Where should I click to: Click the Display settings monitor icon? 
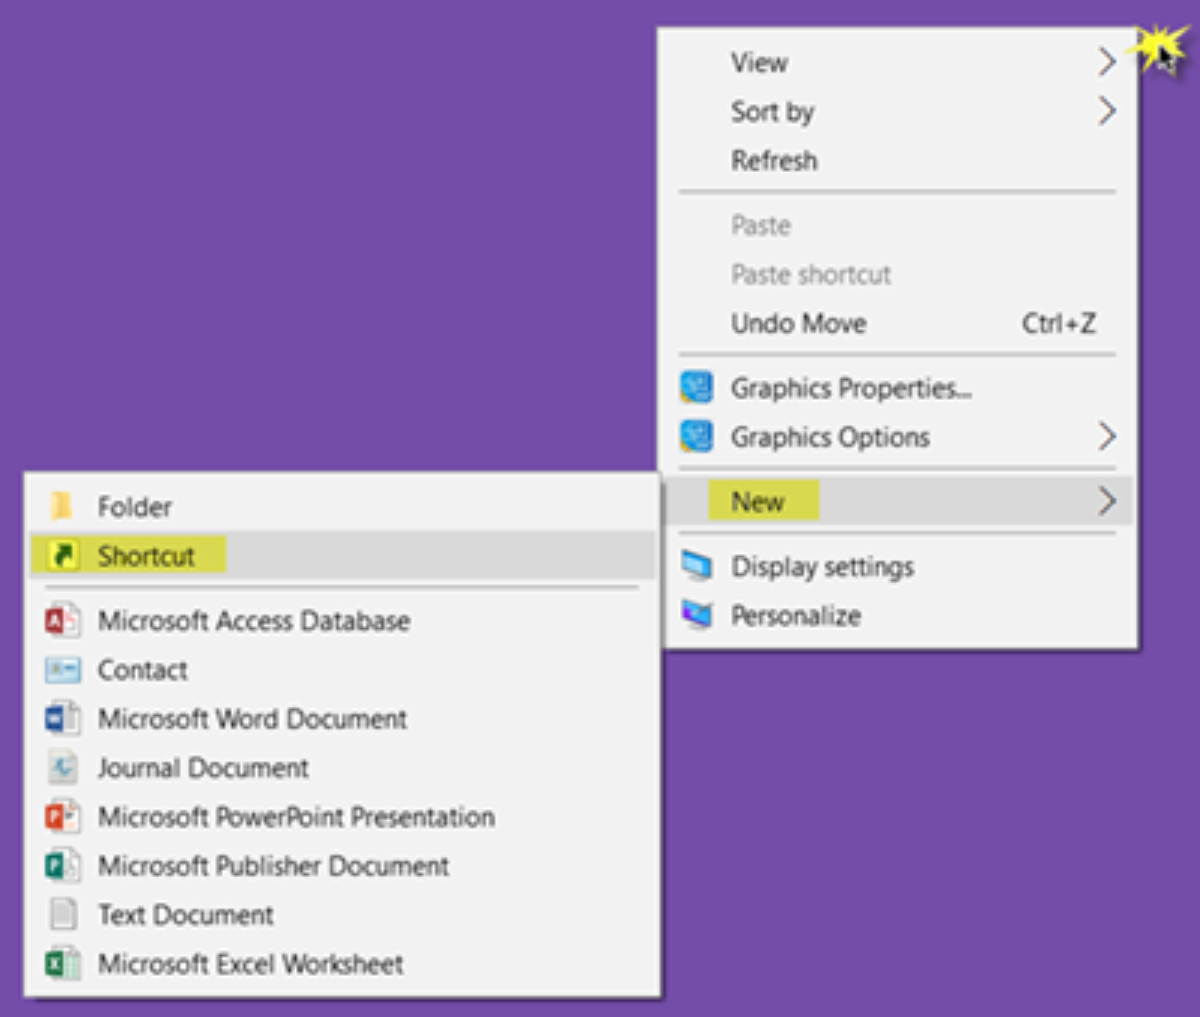coord(696,566)
